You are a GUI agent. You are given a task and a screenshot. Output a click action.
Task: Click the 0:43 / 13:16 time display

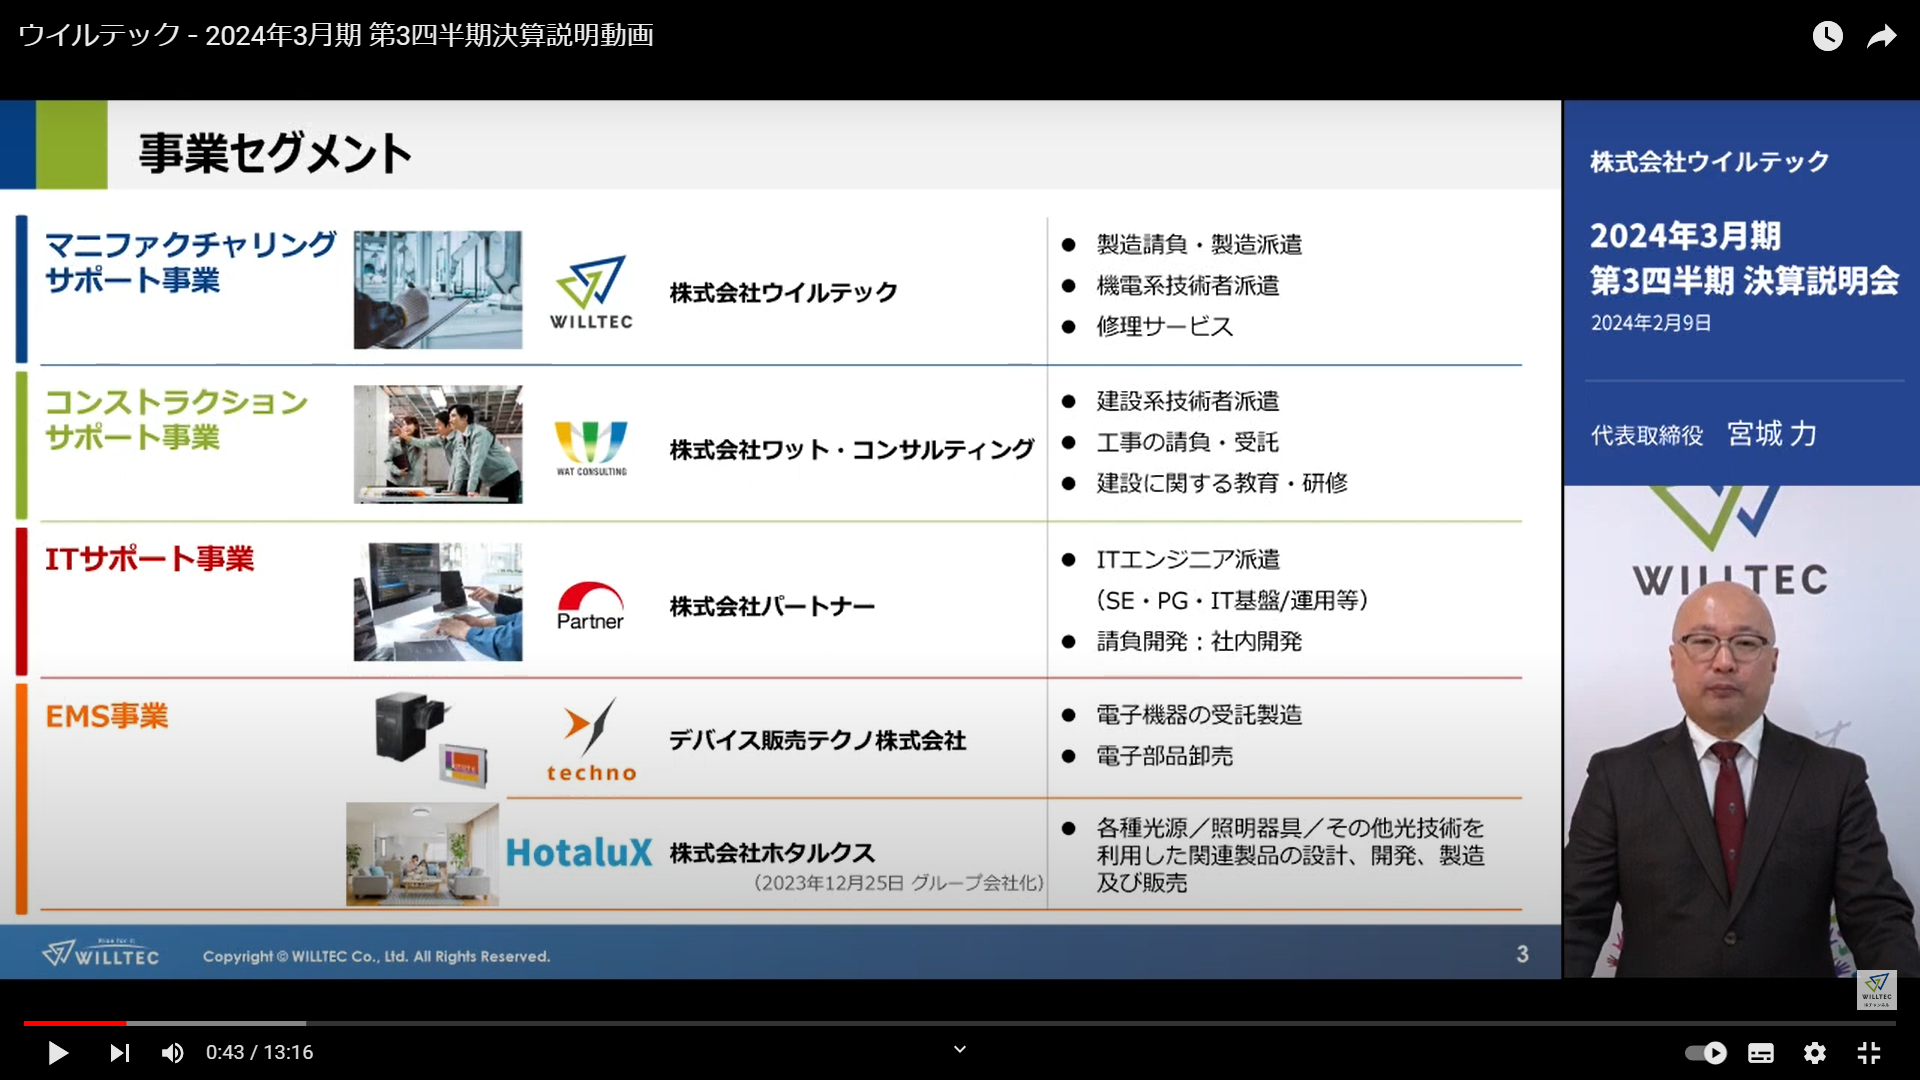[x=260, y=1052]
